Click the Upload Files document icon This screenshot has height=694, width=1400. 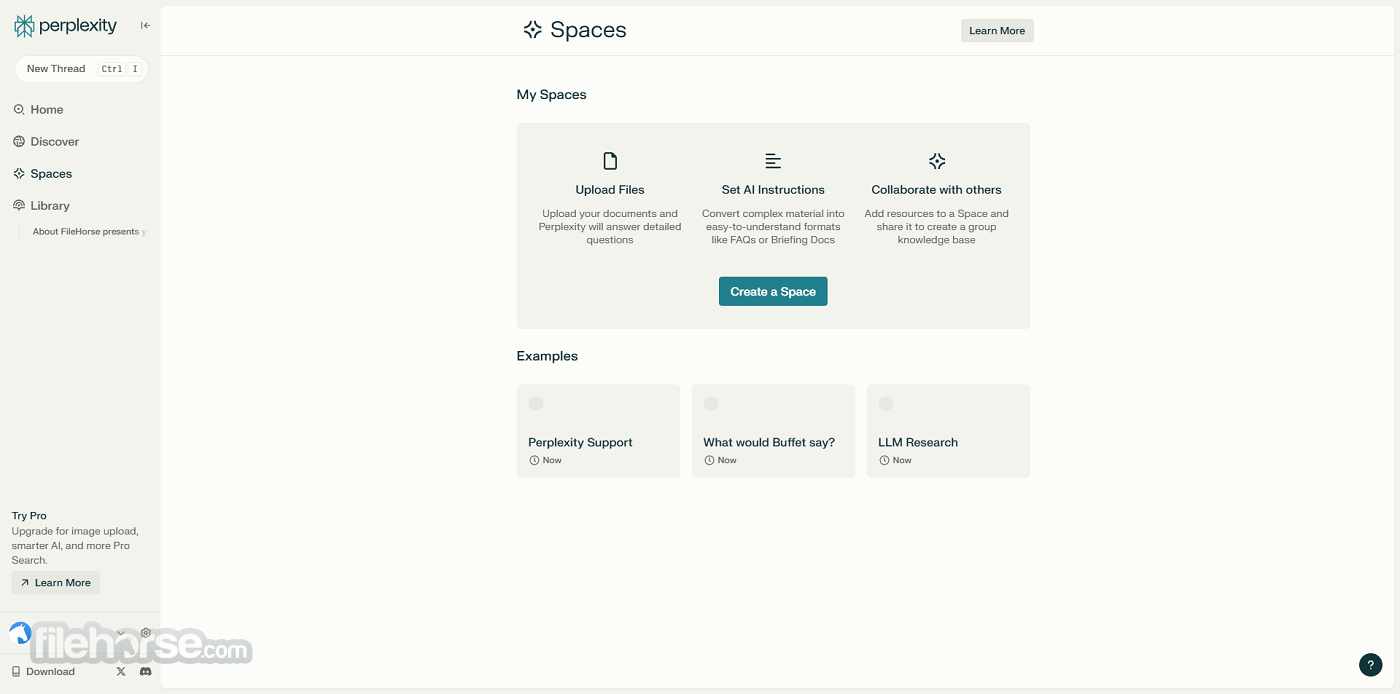click(610, 161)
